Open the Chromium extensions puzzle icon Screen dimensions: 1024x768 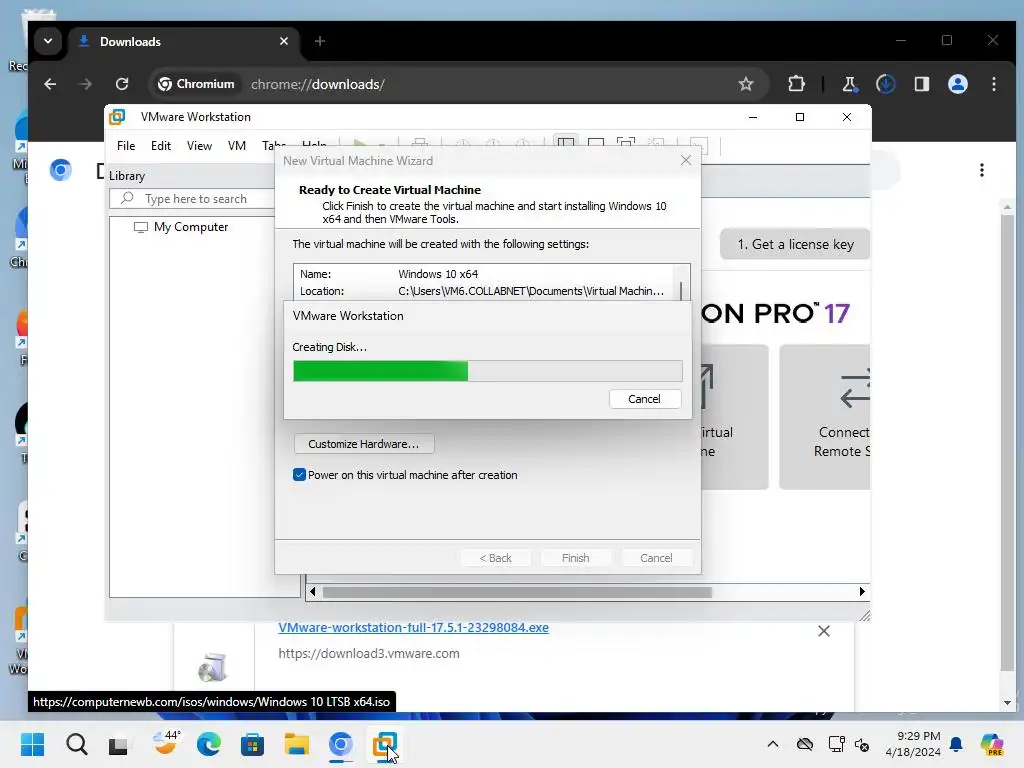click(x=796, y=84)
